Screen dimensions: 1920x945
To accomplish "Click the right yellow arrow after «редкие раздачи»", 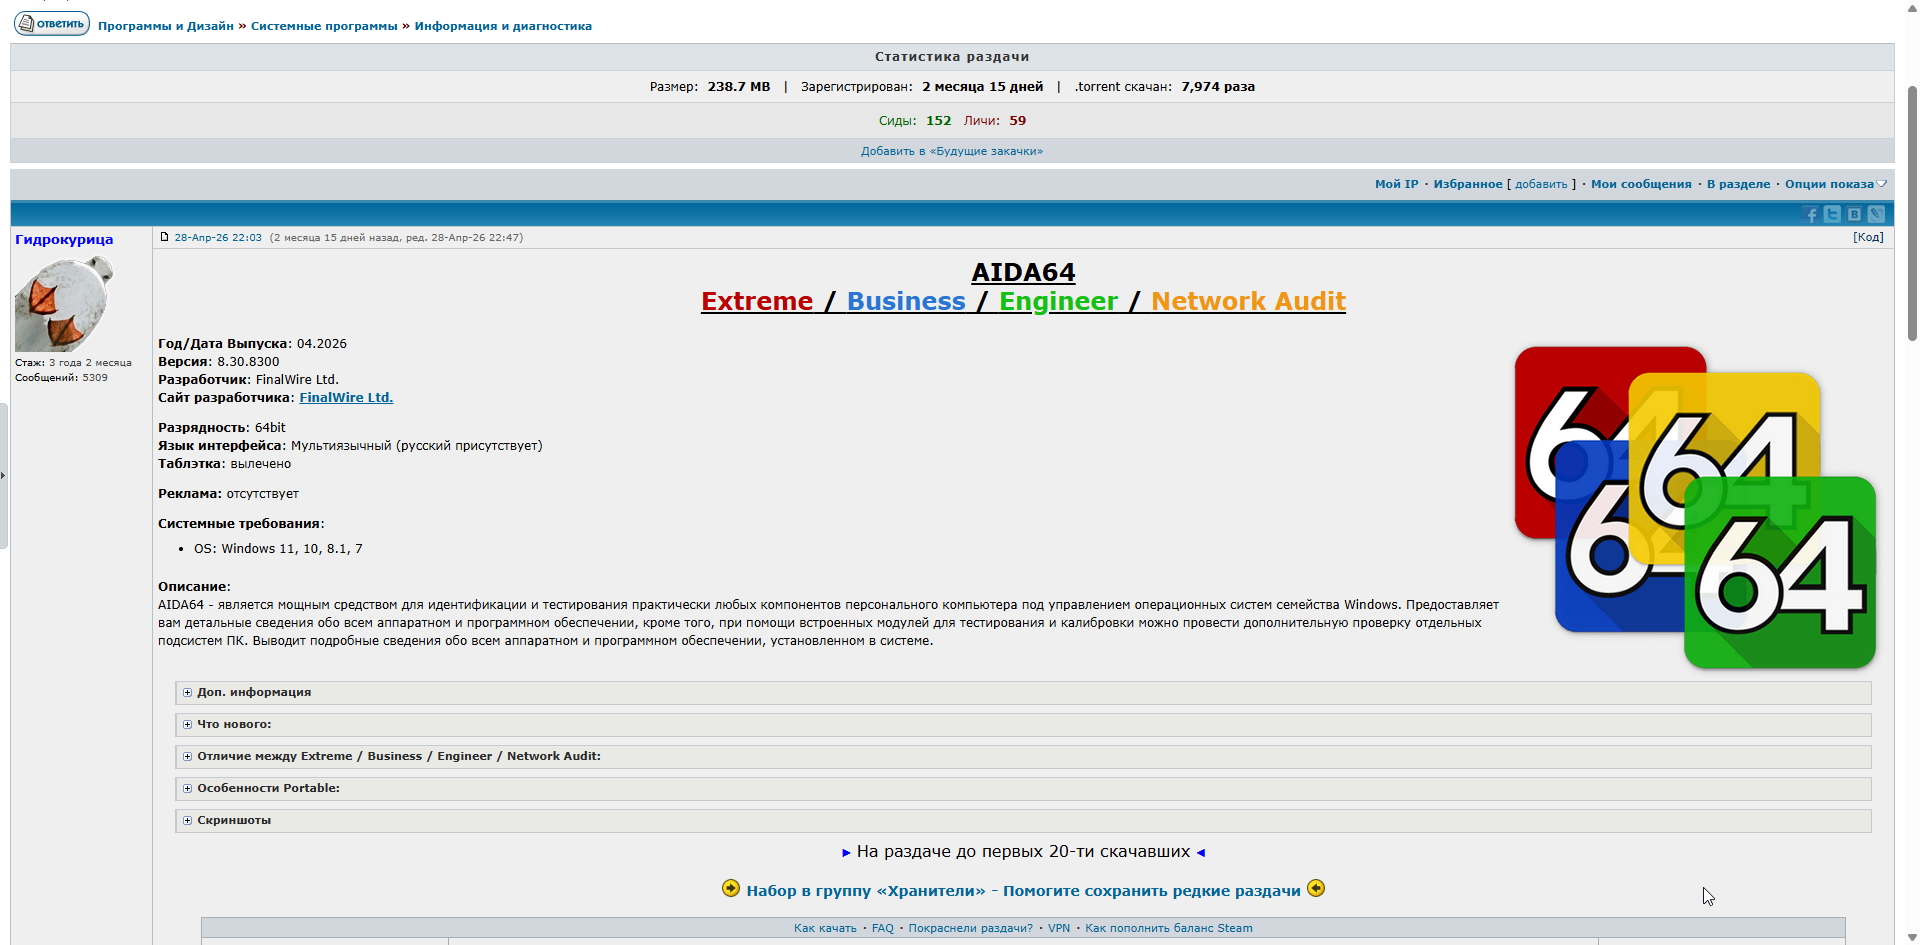I will pyautogui.click(x=1316, y=888).
